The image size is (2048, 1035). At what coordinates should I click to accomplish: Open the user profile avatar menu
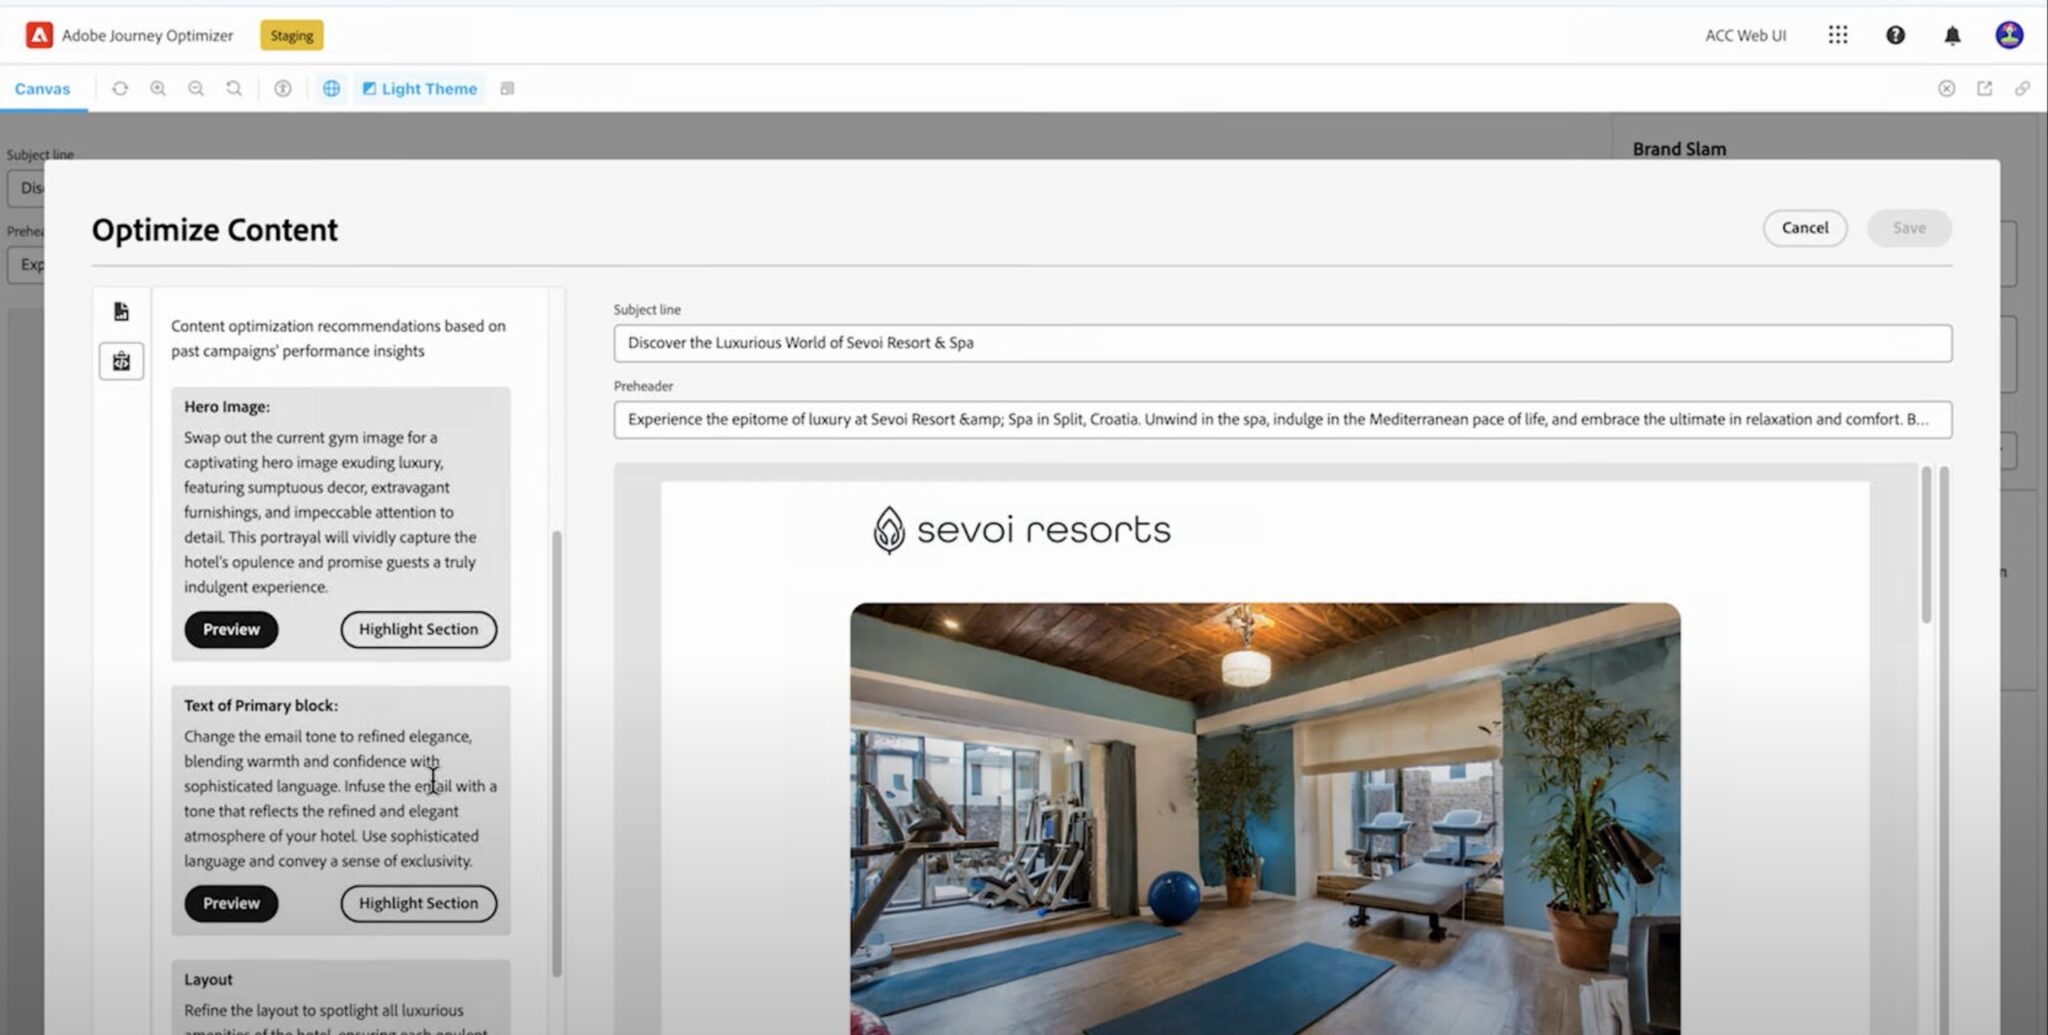(2009, 35)
